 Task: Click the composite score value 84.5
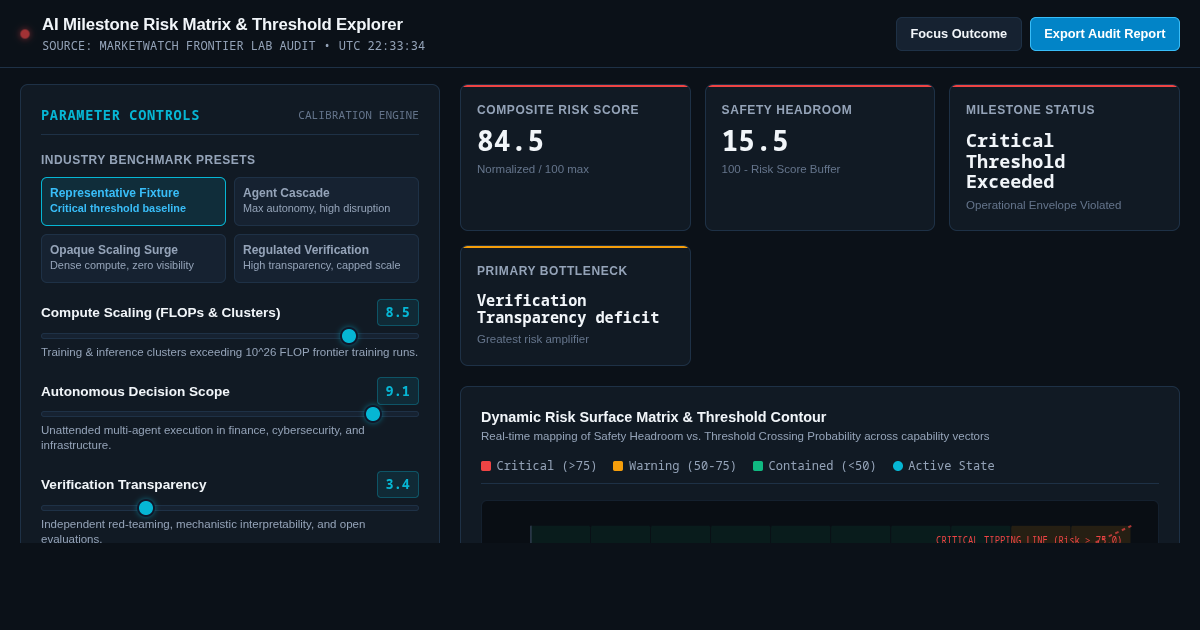tap(510, 141)
